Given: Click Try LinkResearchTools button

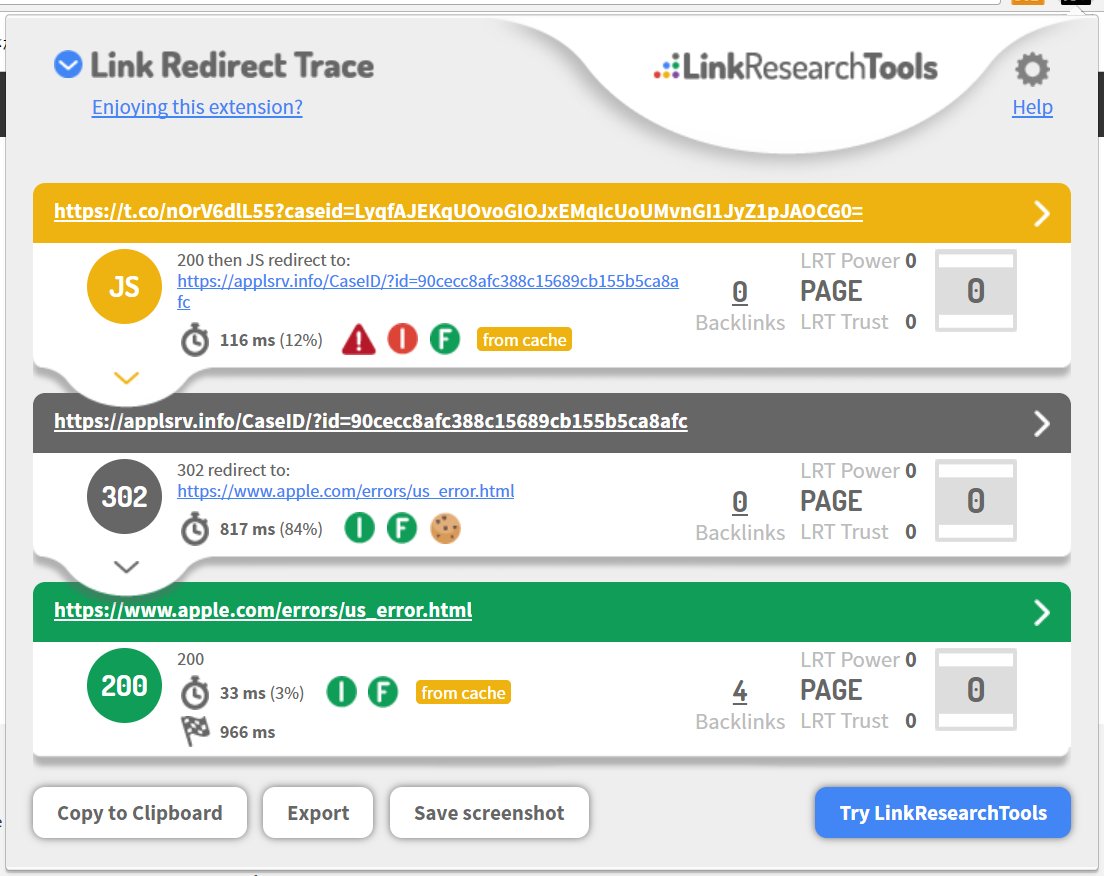Looking at the screenshot, I should point(943,813).
